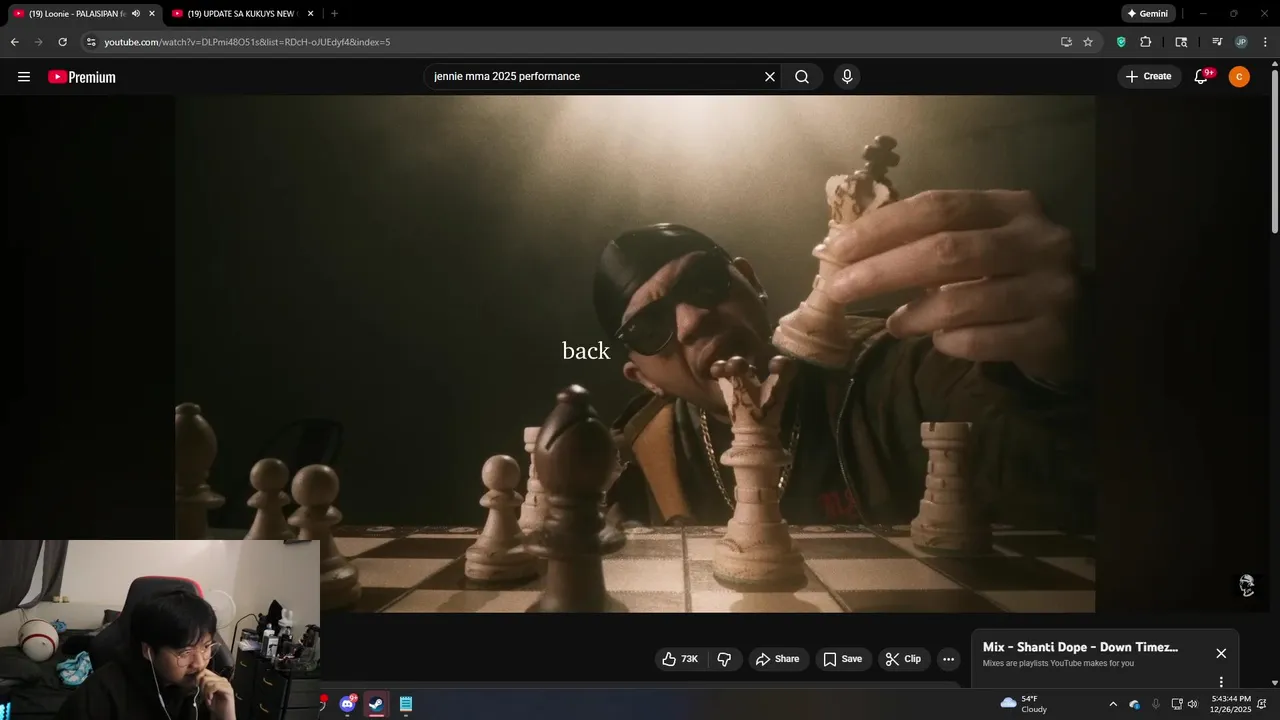Click the skull avatar overlay icon
This screenshot has width=1280, height=720.
coord(1247,585)
